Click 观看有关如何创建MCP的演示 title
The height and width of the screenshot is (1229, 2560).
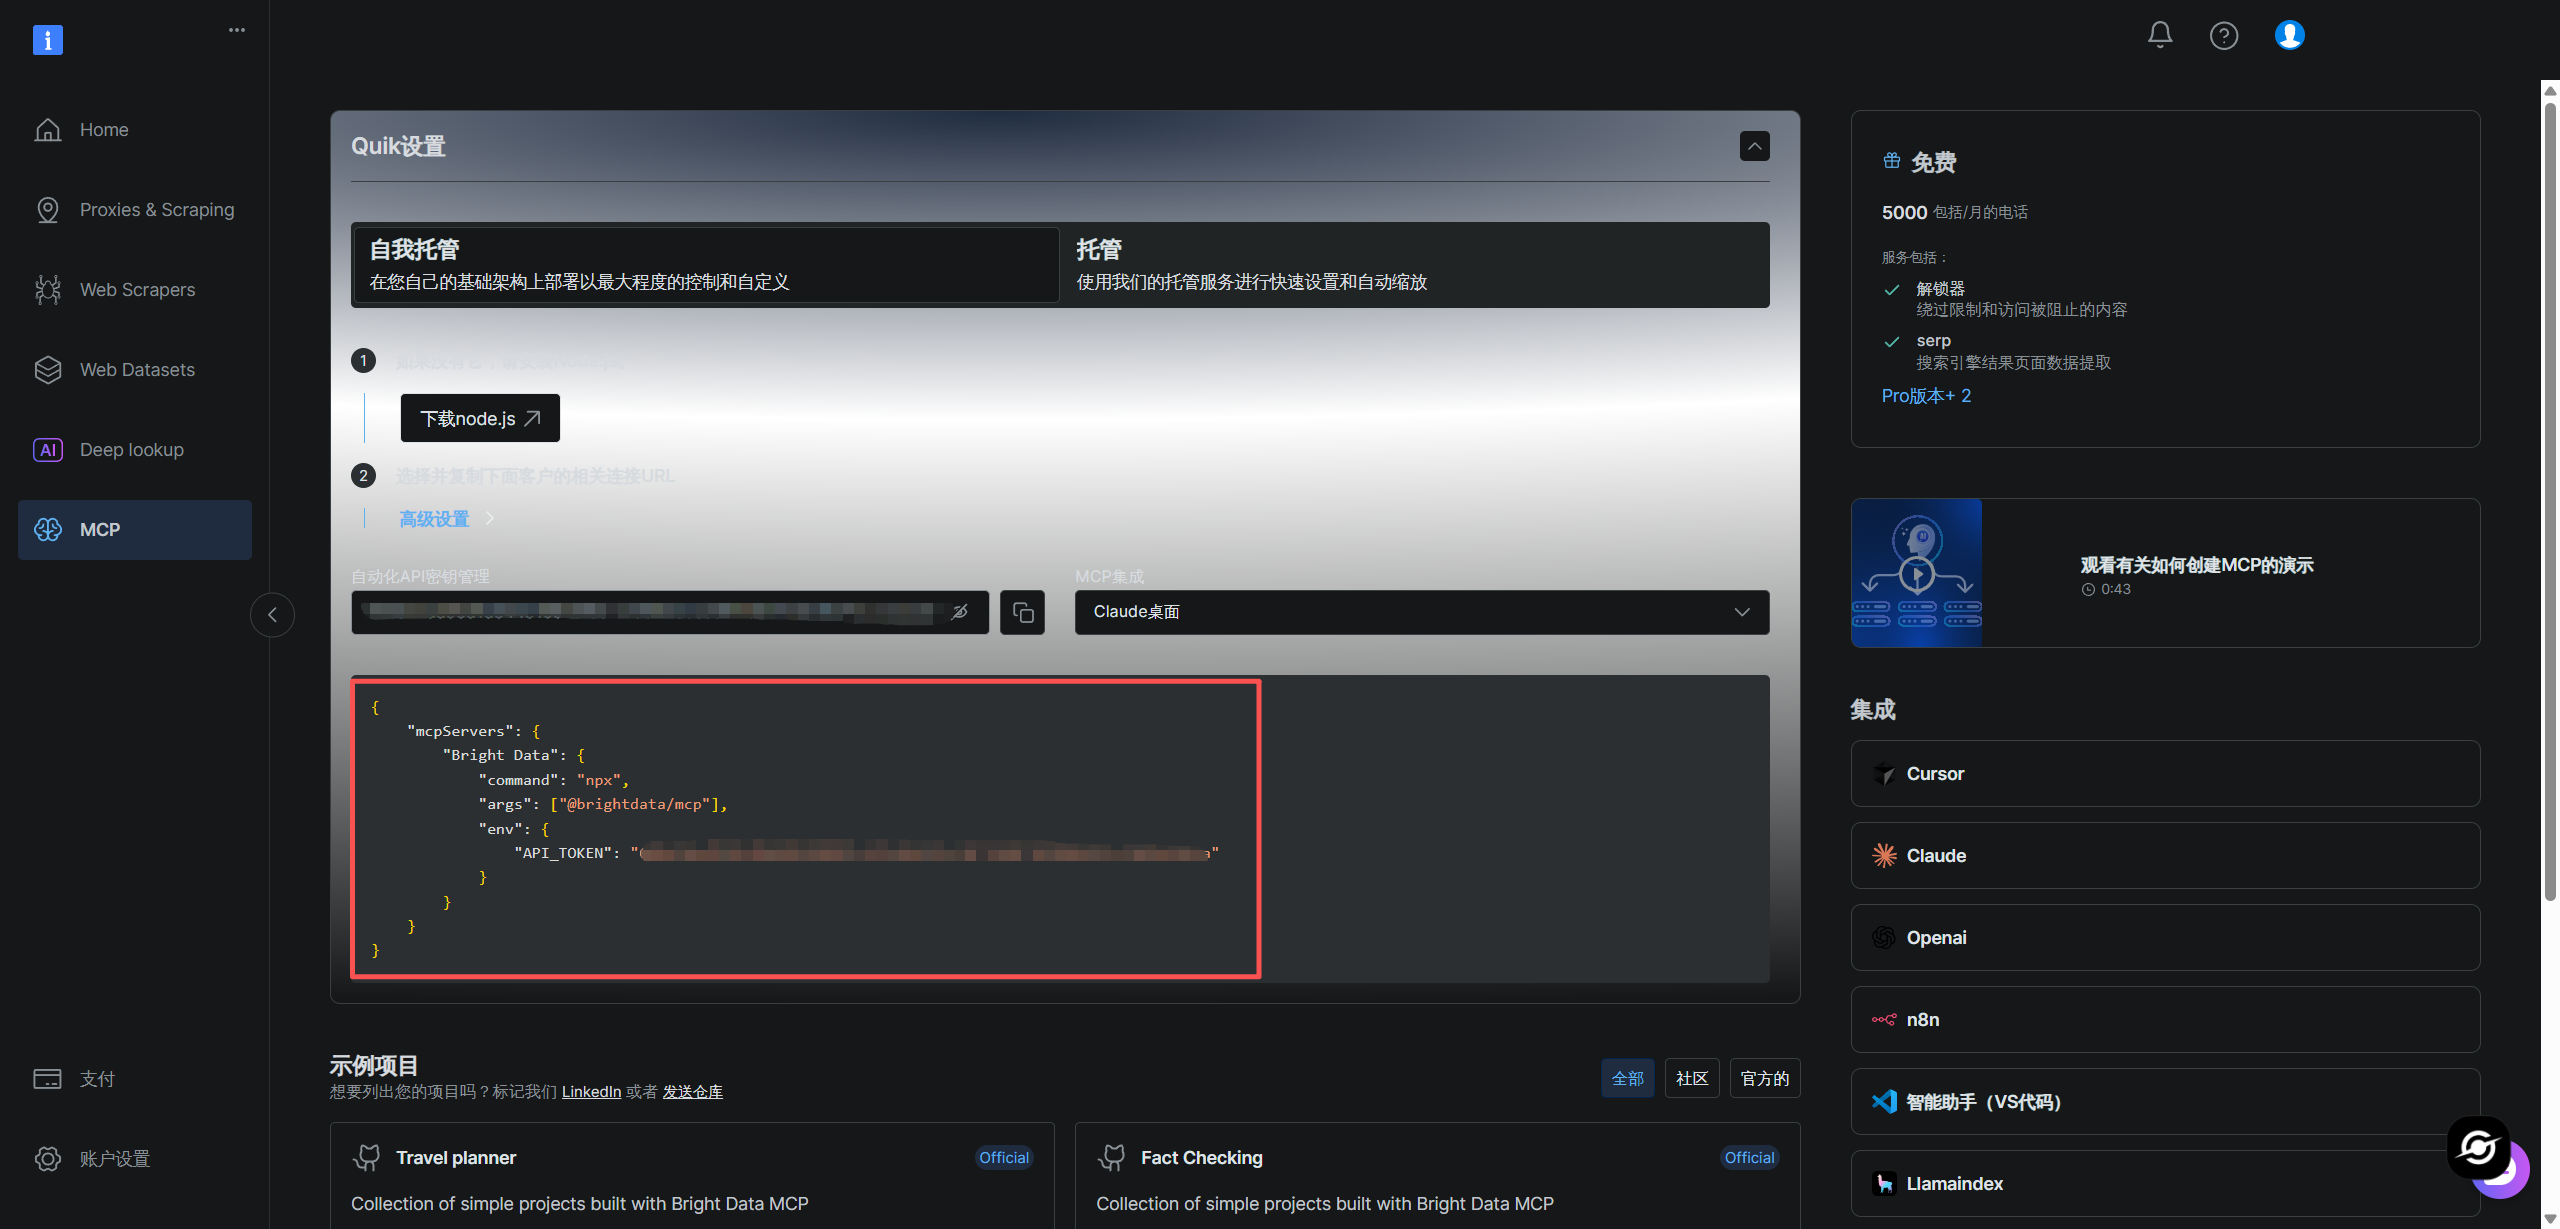click(2197, 565)
